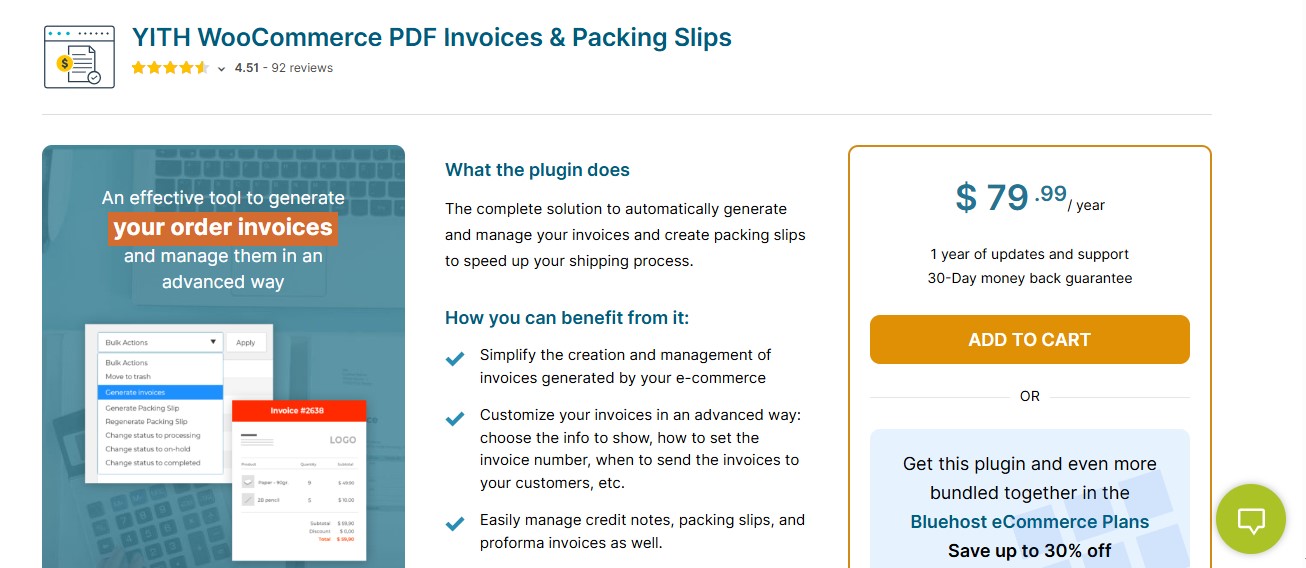
Task: Click checkmark beside 'Customize your invoices' benefit
Action: [x=455, y=418]
